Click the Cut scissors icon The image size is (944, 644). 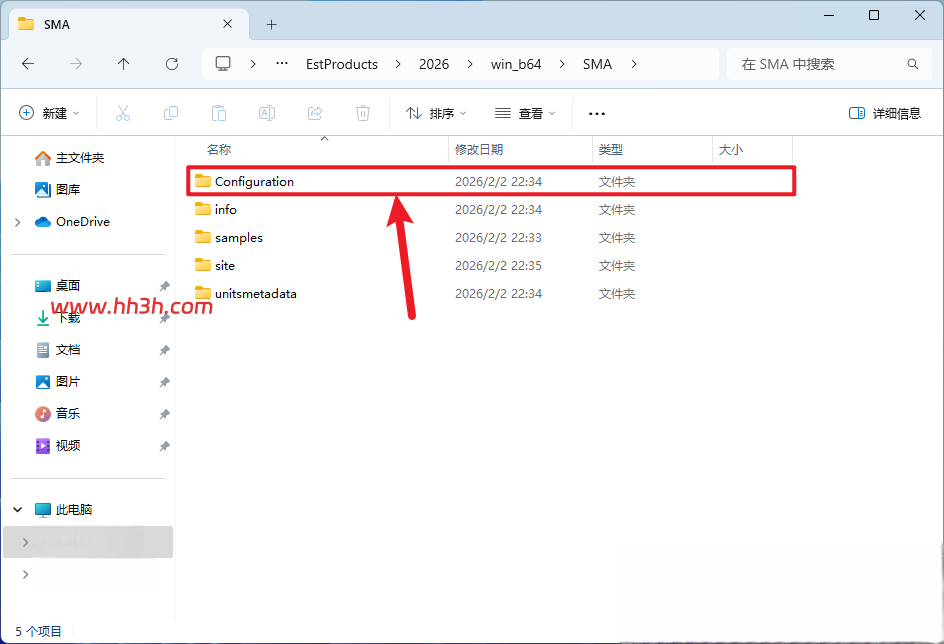(x=123, y=113)
